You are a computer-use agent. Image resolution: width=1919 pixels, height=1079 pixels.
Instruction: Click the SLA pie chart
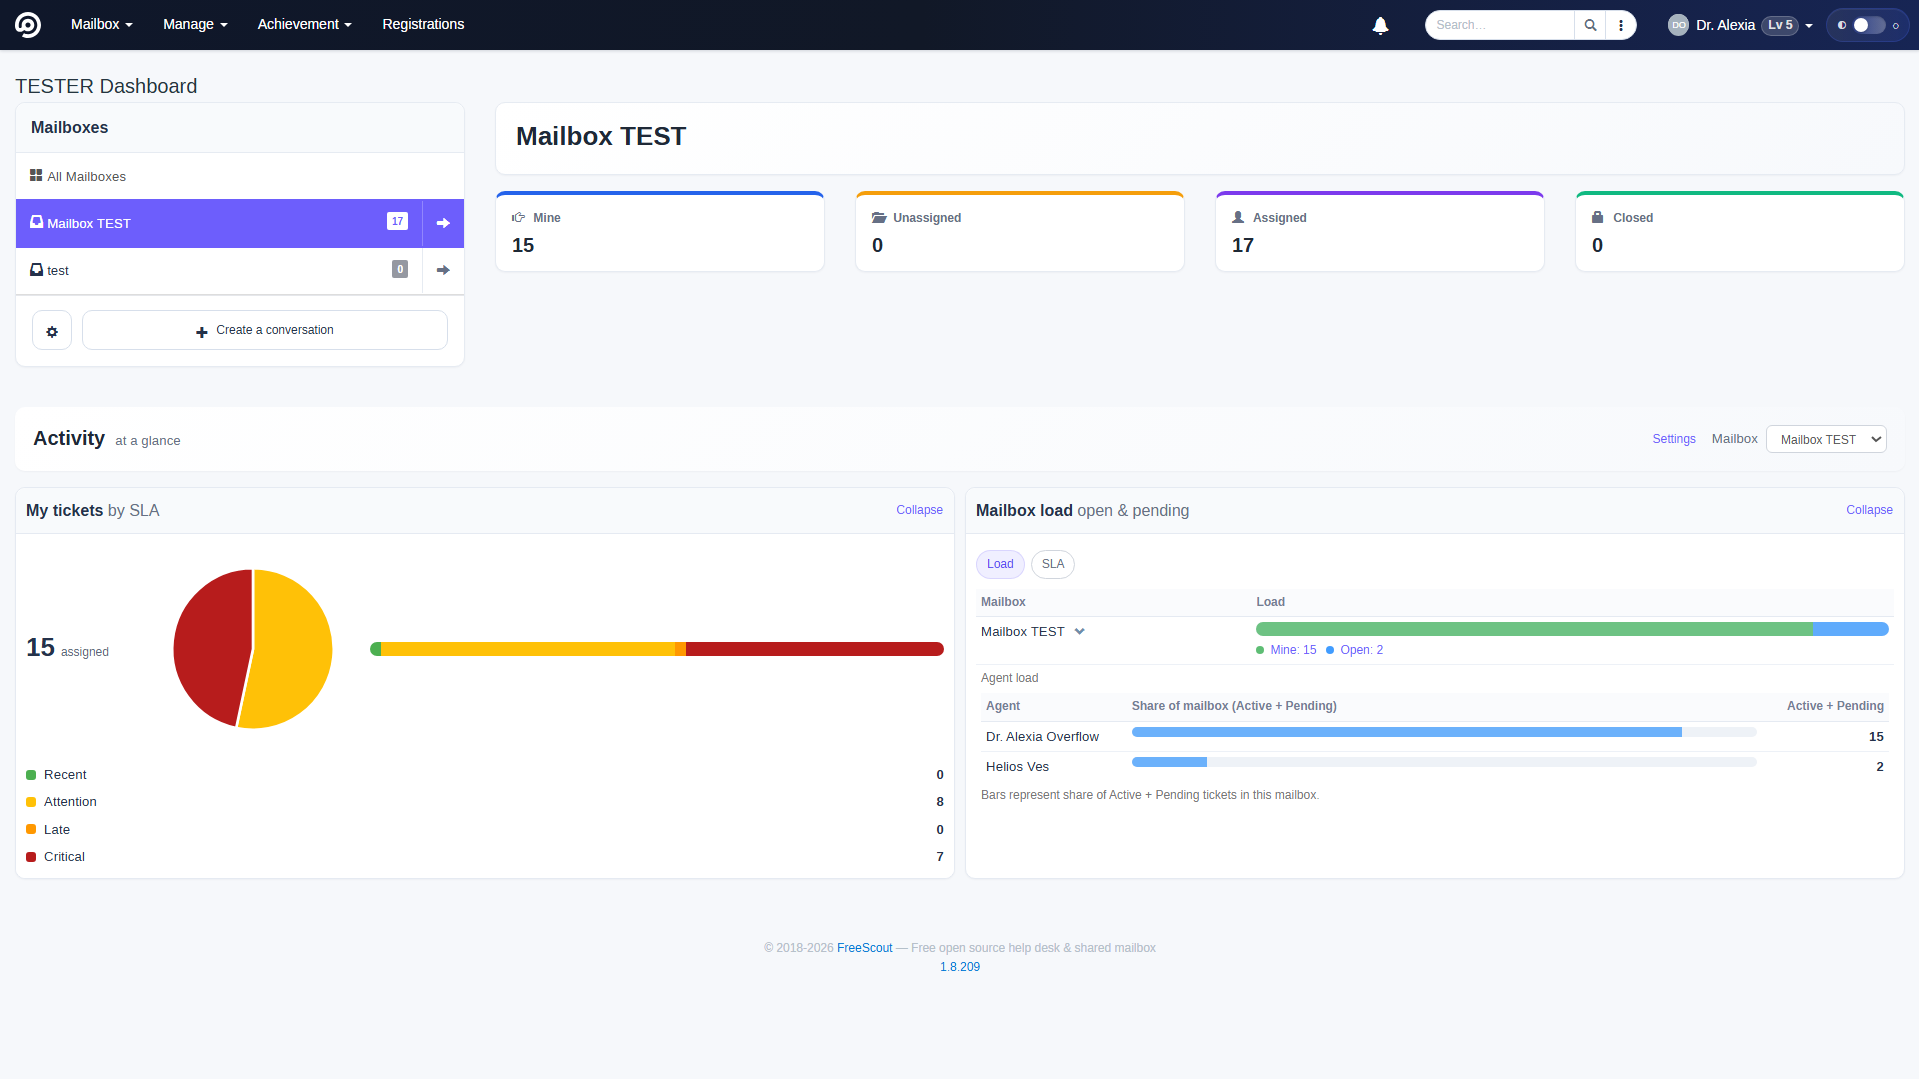point(253,649)
